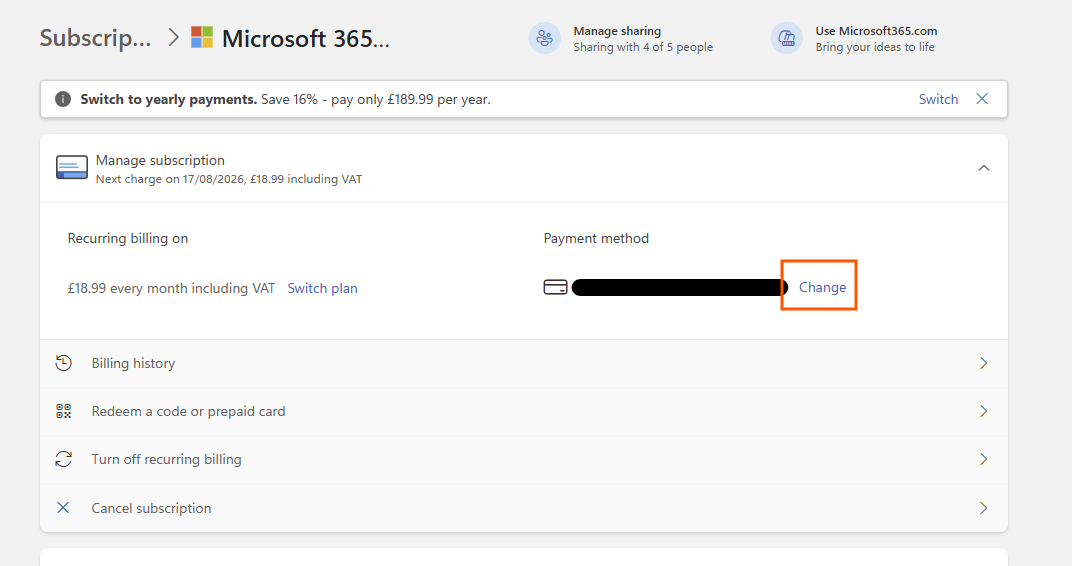
Task: Open Redeem a code or prepaid card
Action: coord(524,412)
